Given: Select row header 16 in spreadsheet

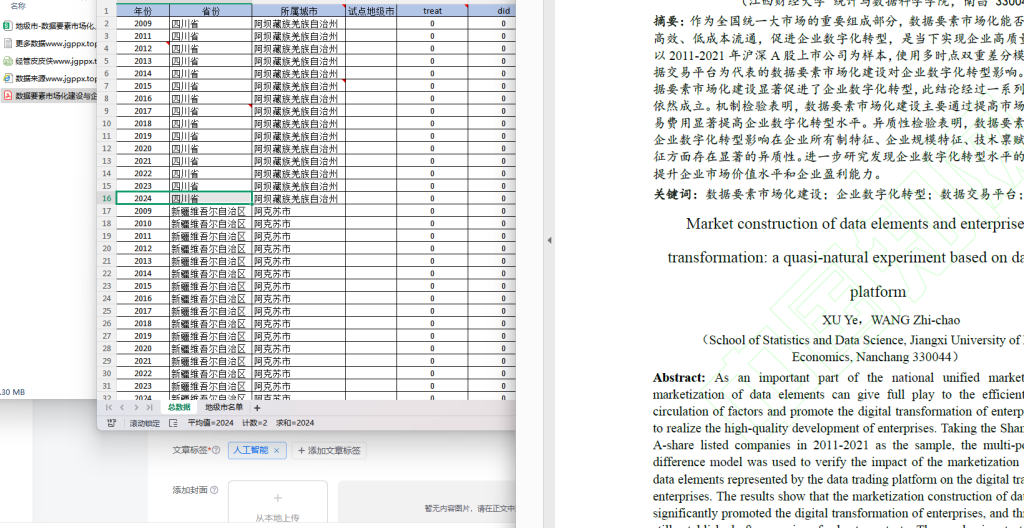Looking at the screenshot, I should tap(106, 198).
